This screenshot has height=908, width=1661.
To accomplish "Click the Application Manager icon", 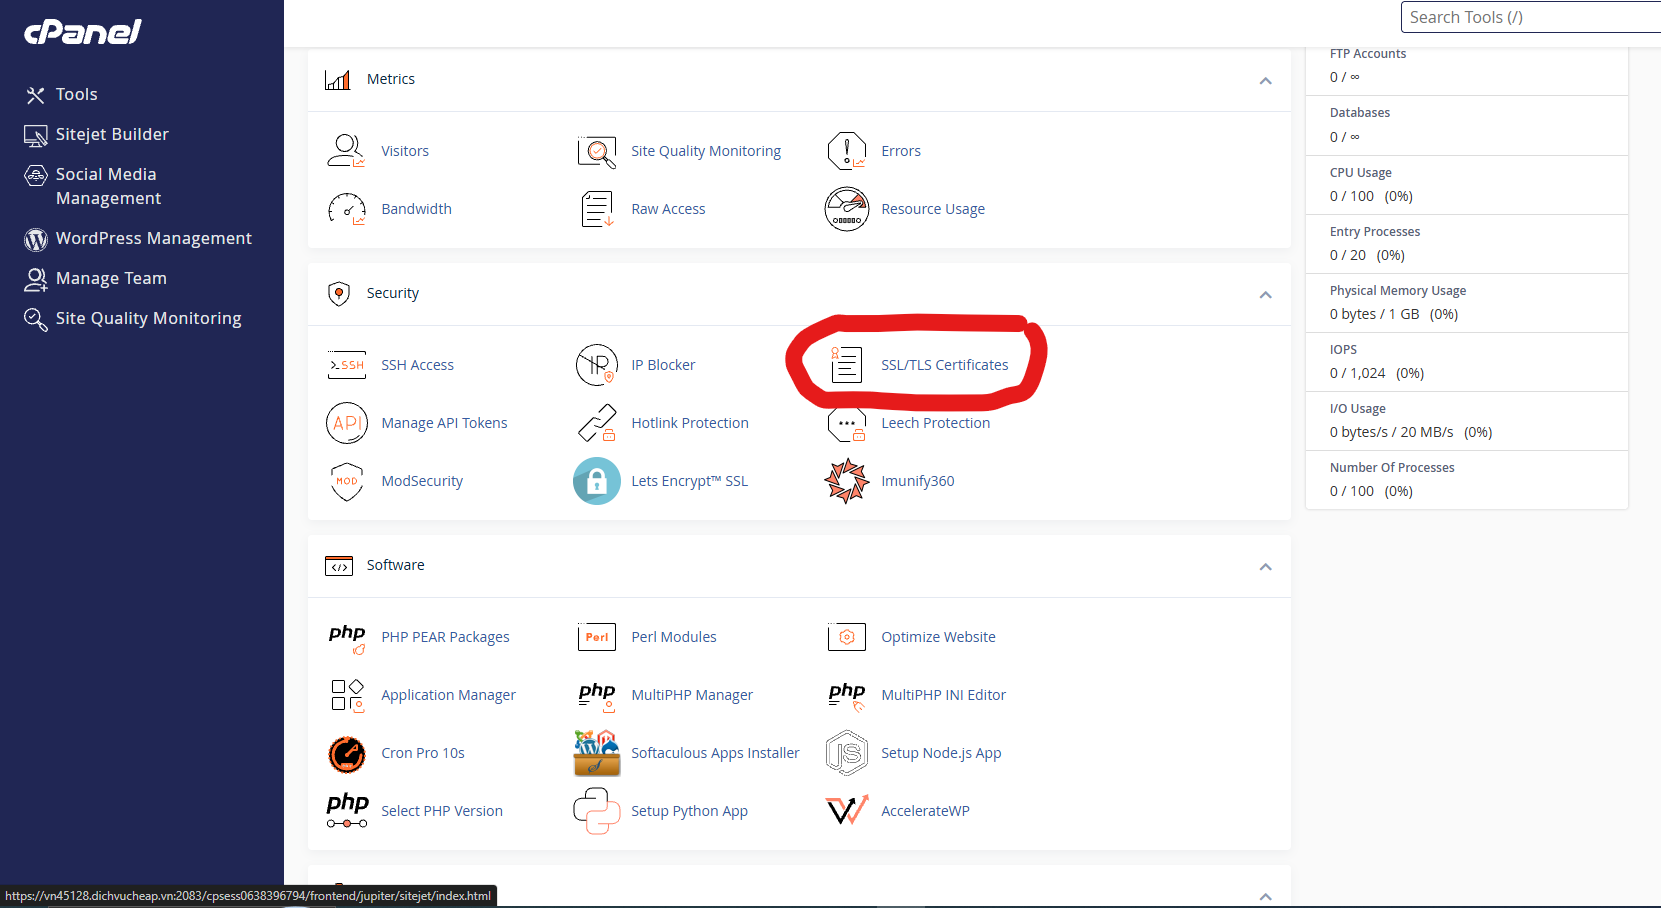I will pos(347,695).
